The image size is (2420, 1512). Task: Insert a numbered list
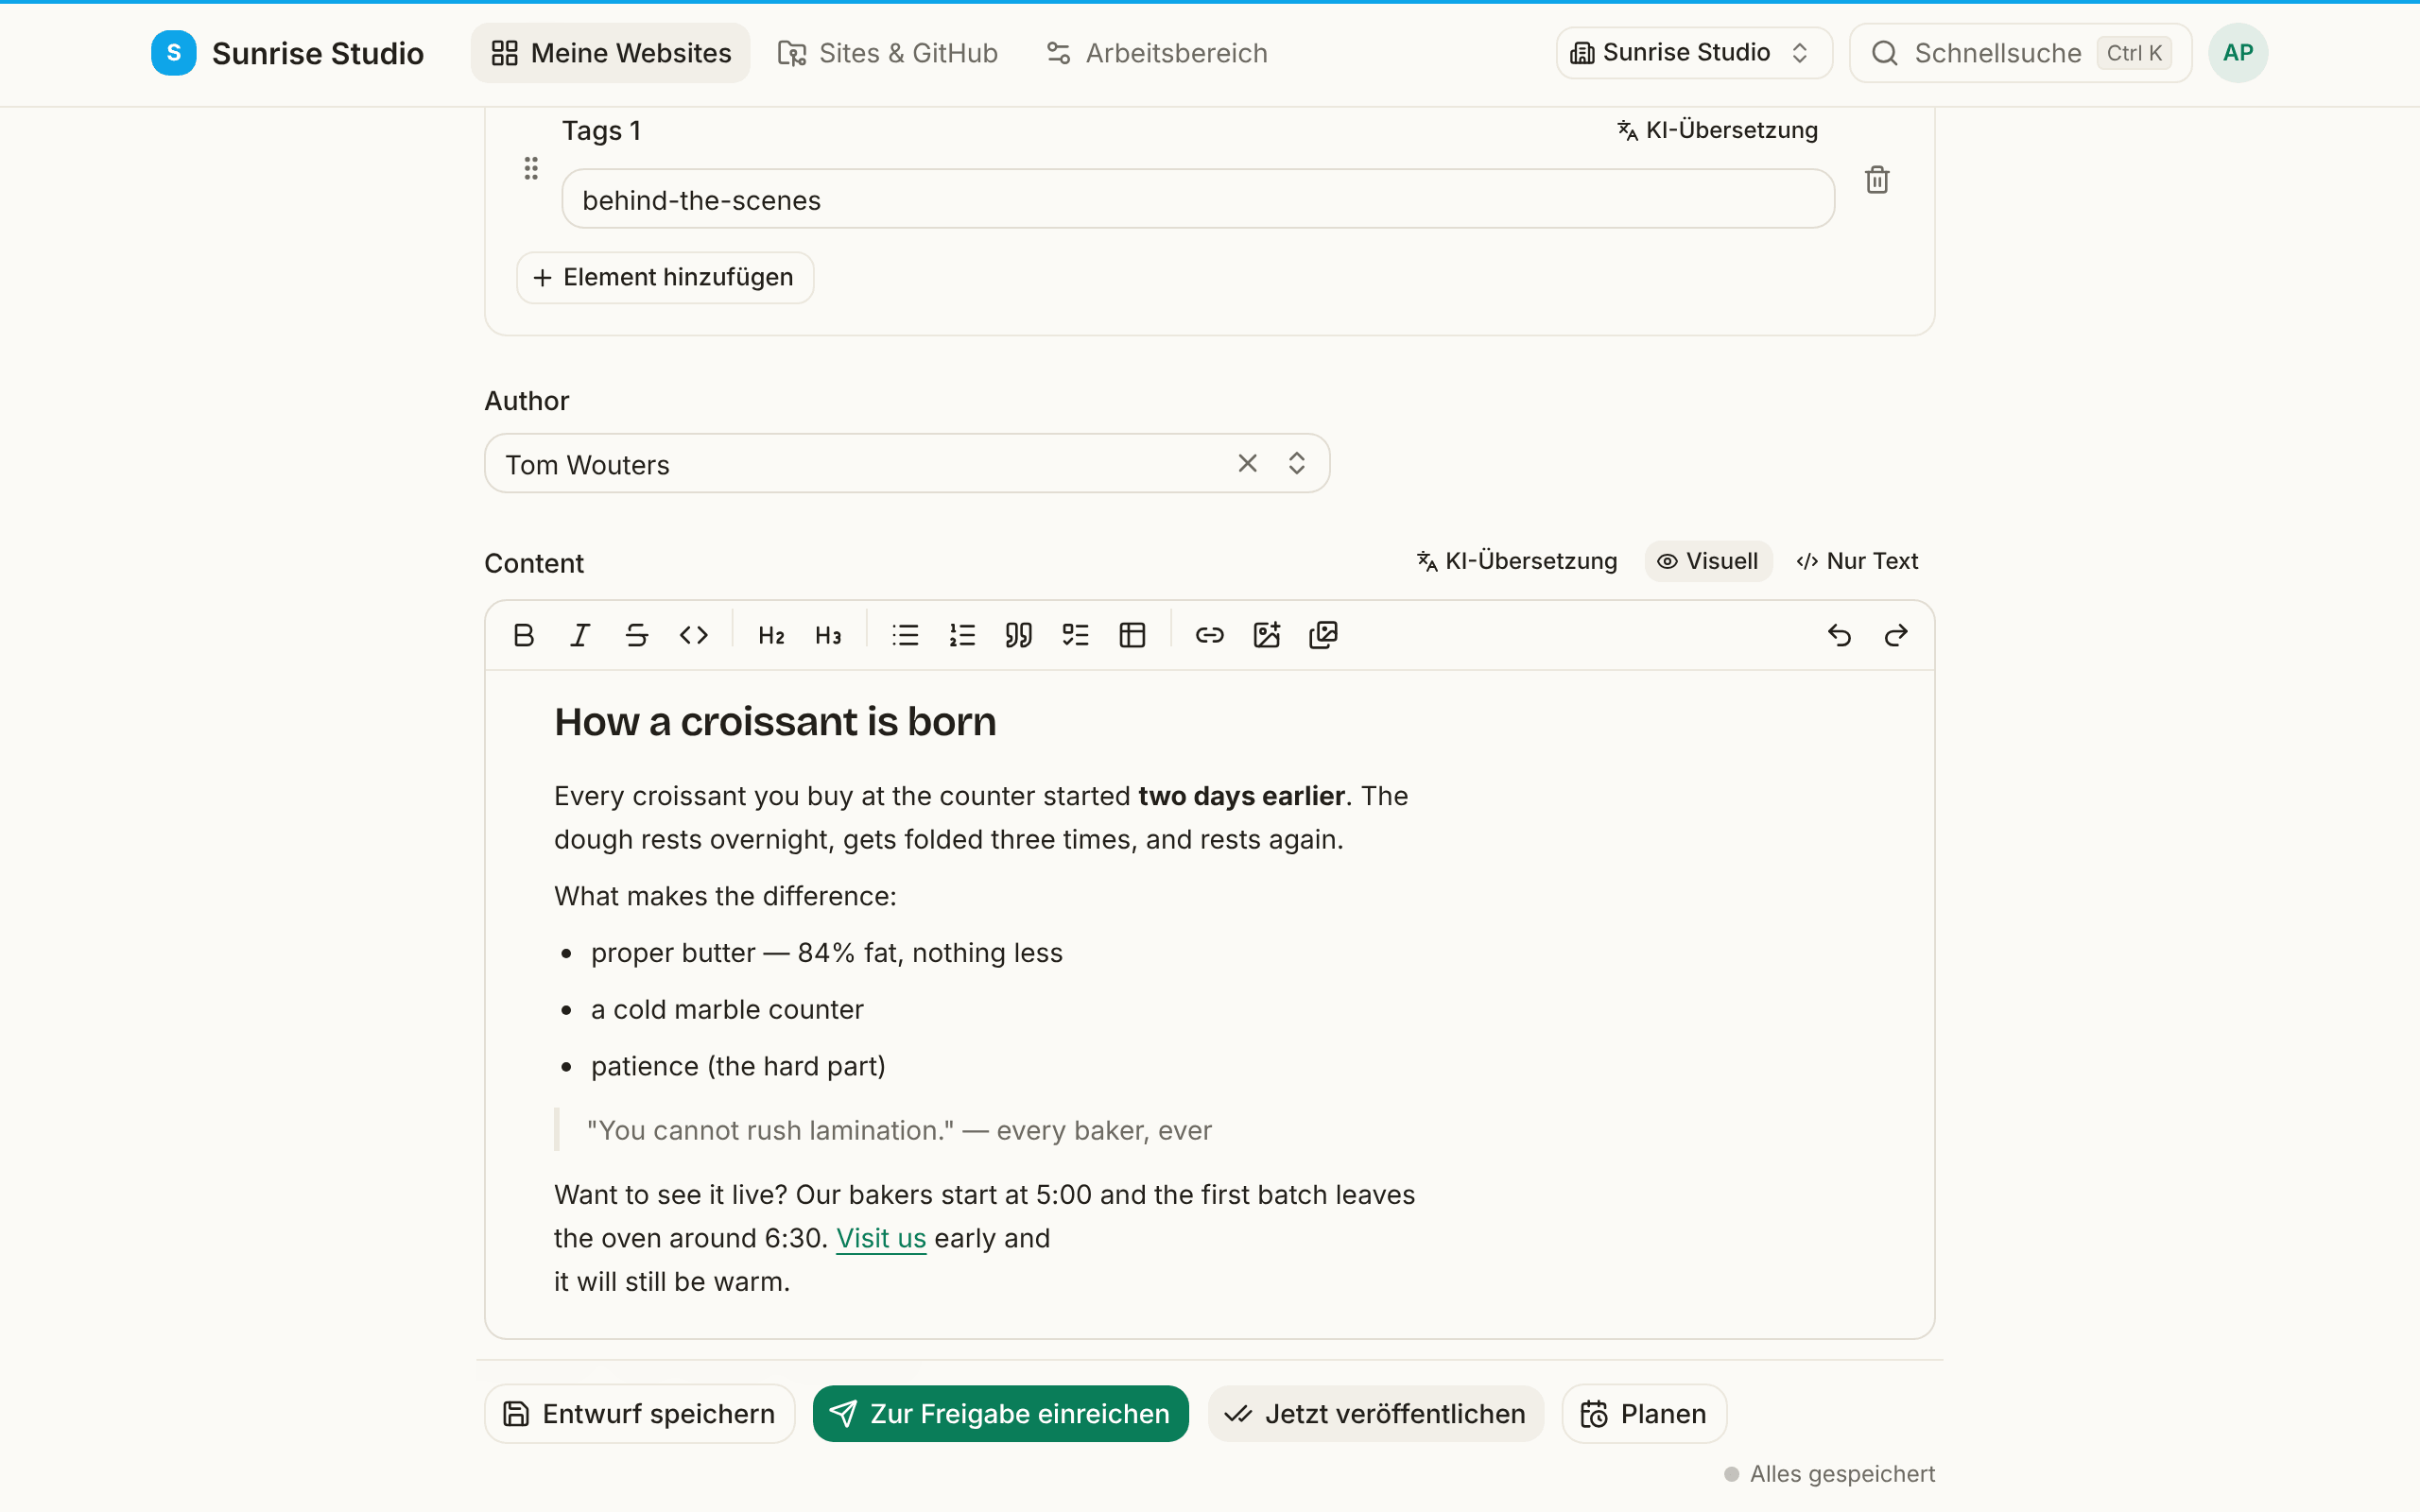coord(962,635)
